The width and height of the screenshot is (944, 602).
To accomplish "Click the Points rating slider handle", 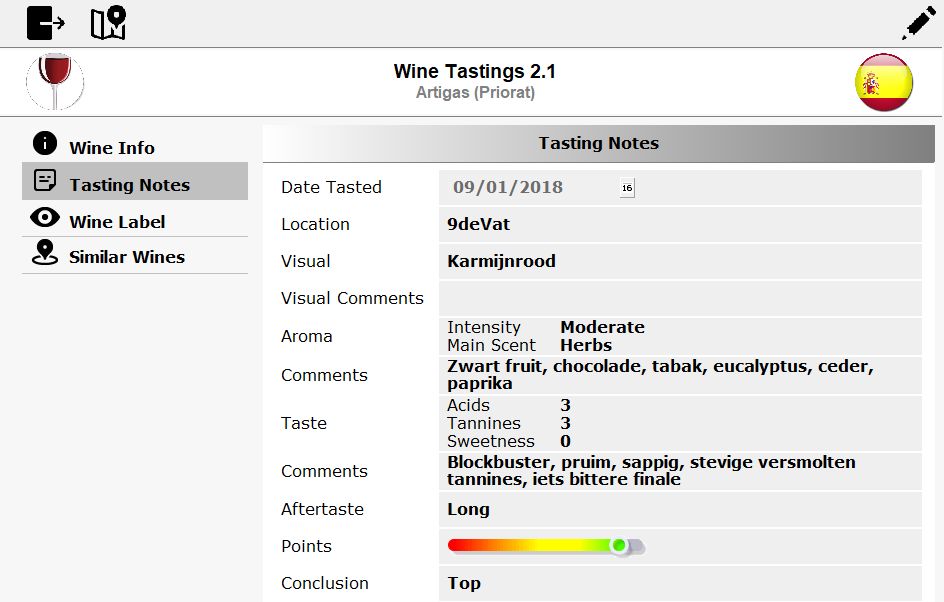I will click(618, 546).
